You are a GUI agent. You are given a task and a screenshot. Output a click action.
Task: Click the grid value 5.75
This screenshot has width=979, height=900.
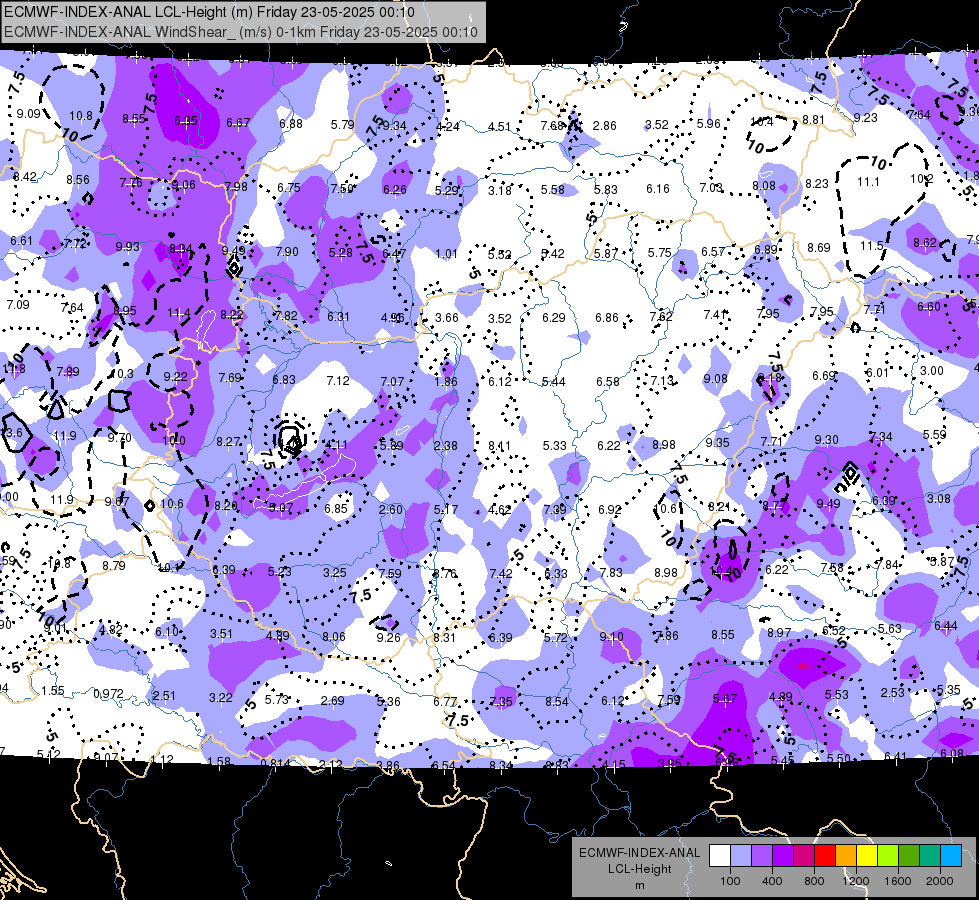[659, 252]
